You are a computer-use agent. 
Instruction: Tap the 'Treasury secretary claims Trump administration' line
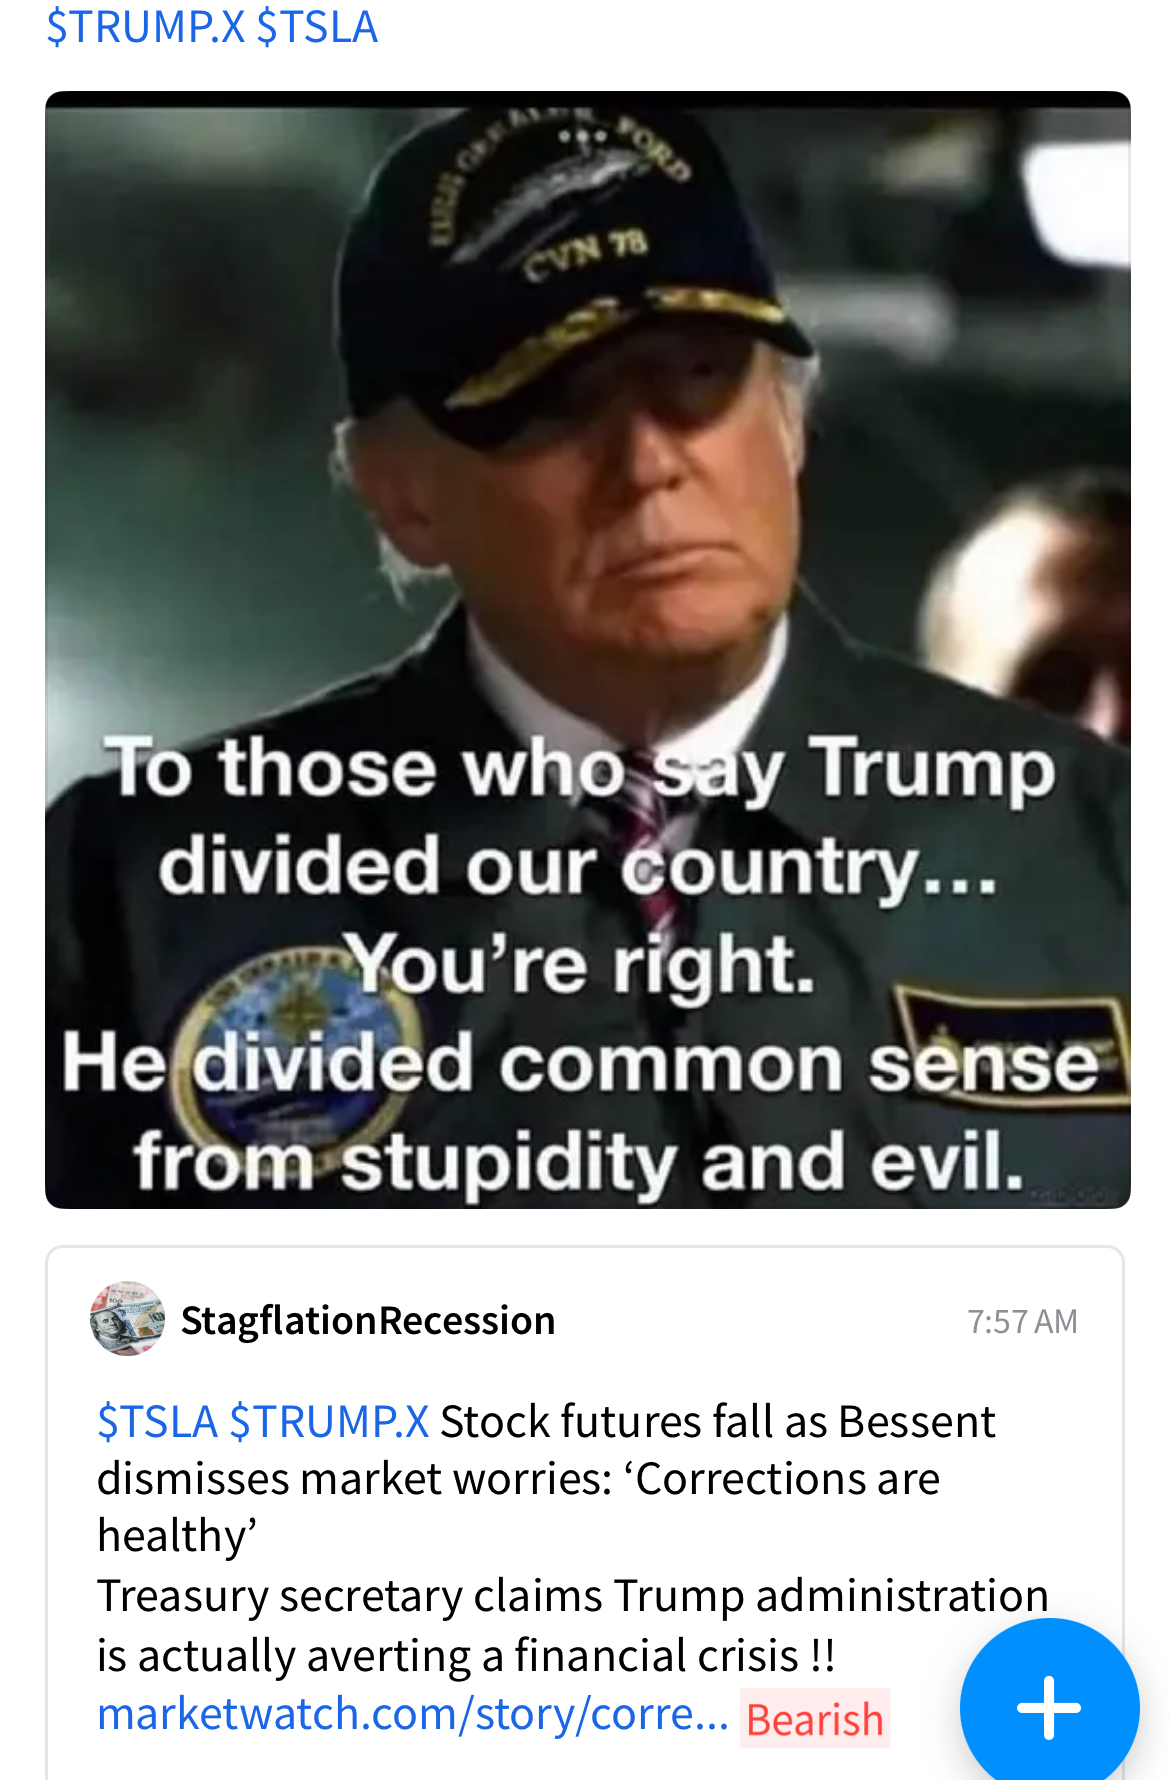[x=573, y=1596]
